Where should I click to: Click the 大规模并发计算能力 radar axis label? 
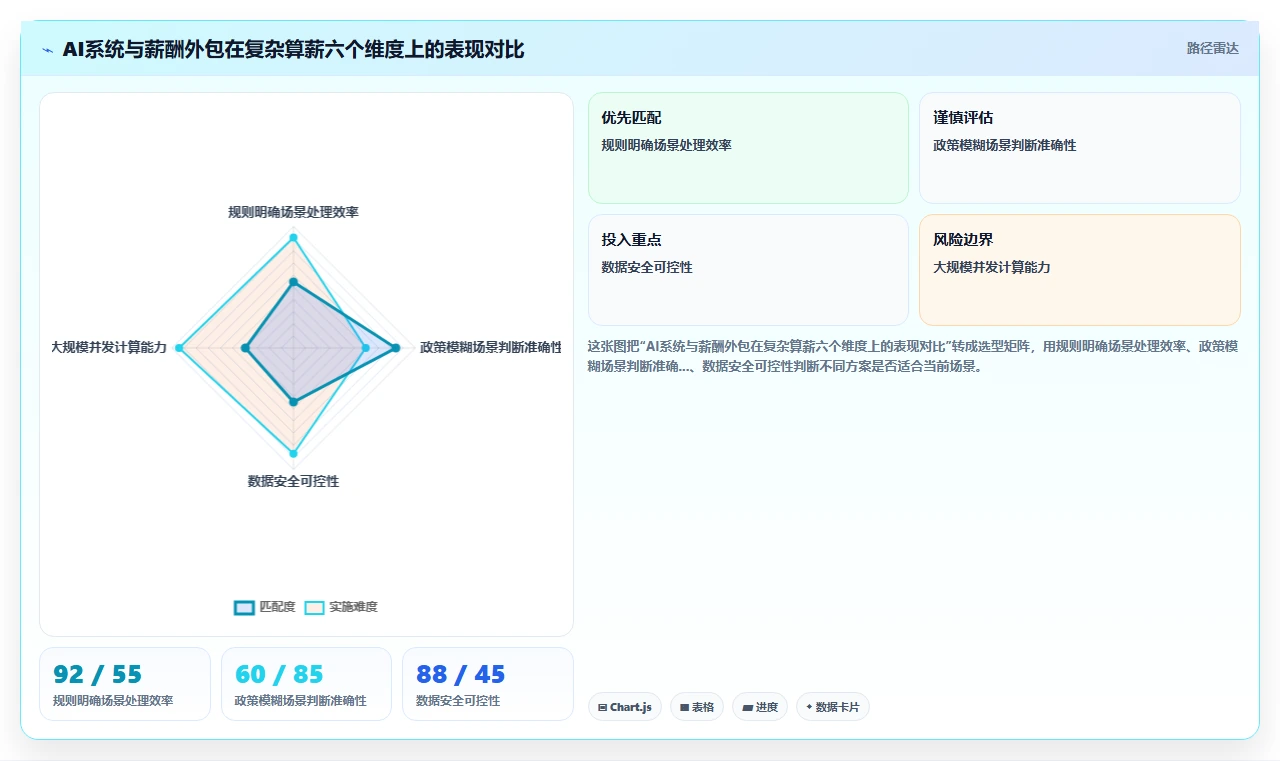coord(109,348)
